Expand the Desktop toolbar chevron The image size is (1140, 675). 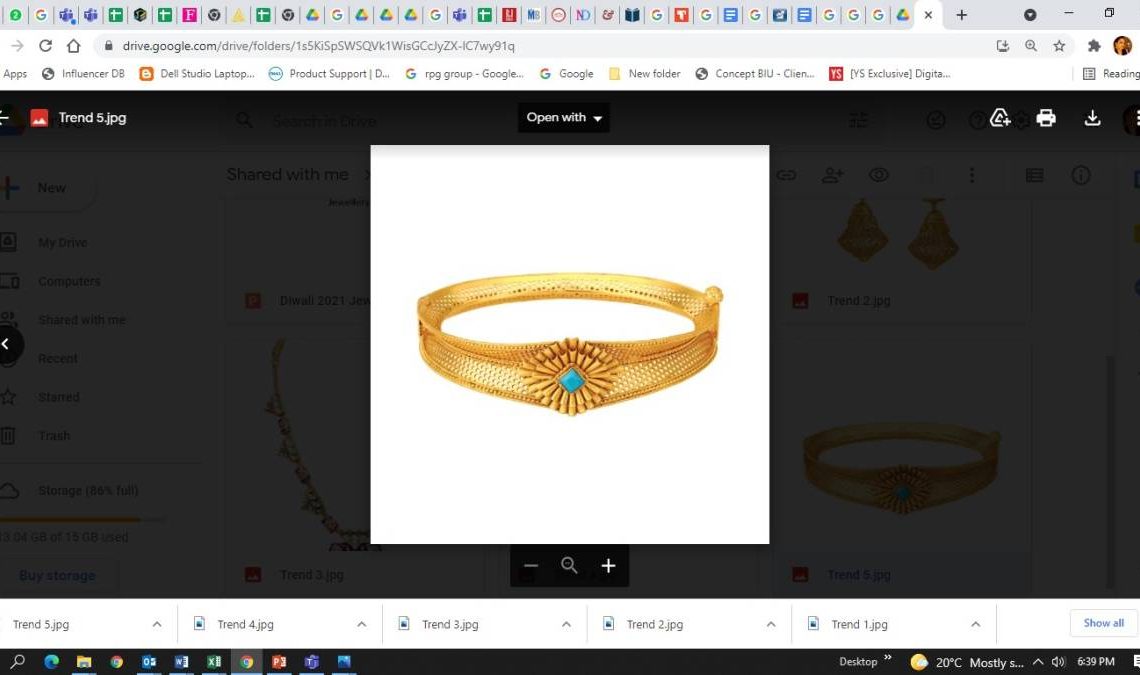[888, 658]
